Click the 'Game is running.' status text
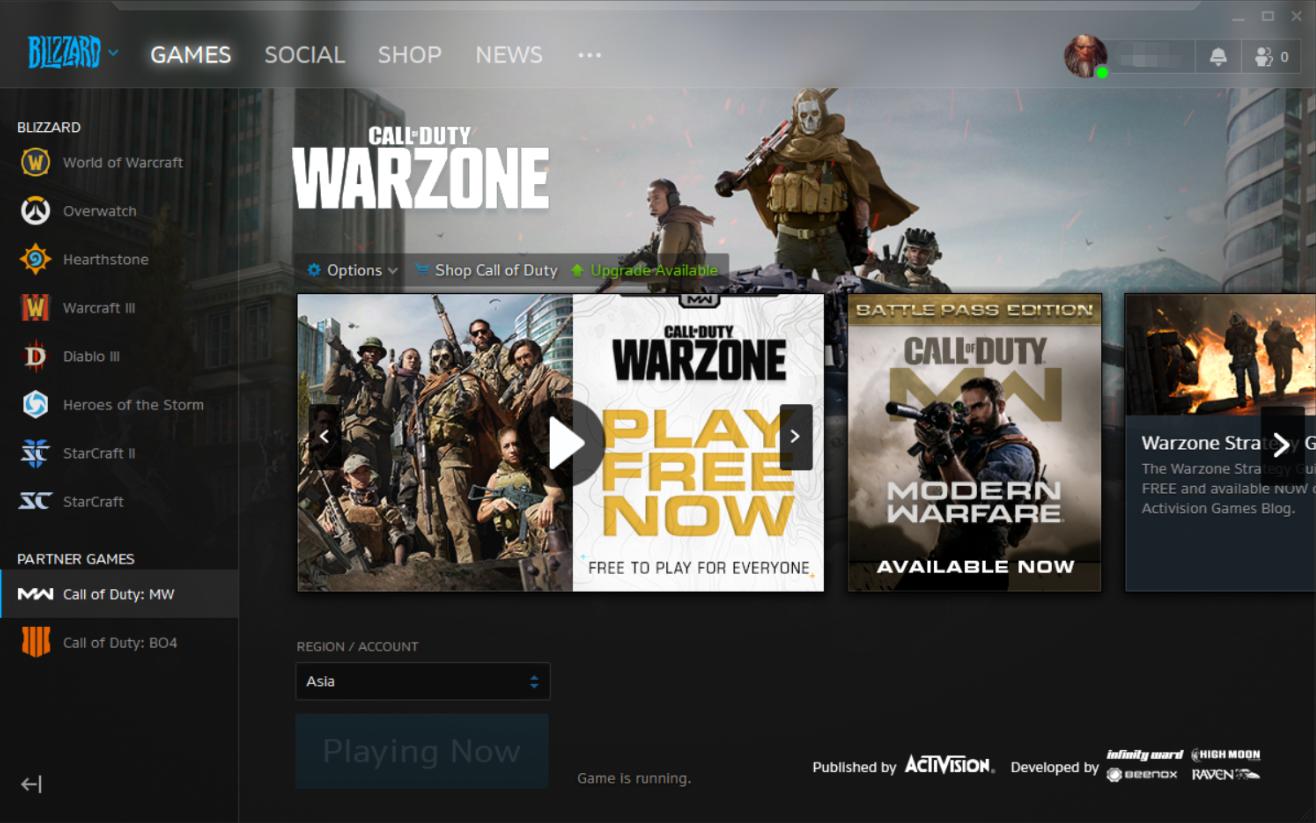The image size is (1316, 823). coord(634,778)
